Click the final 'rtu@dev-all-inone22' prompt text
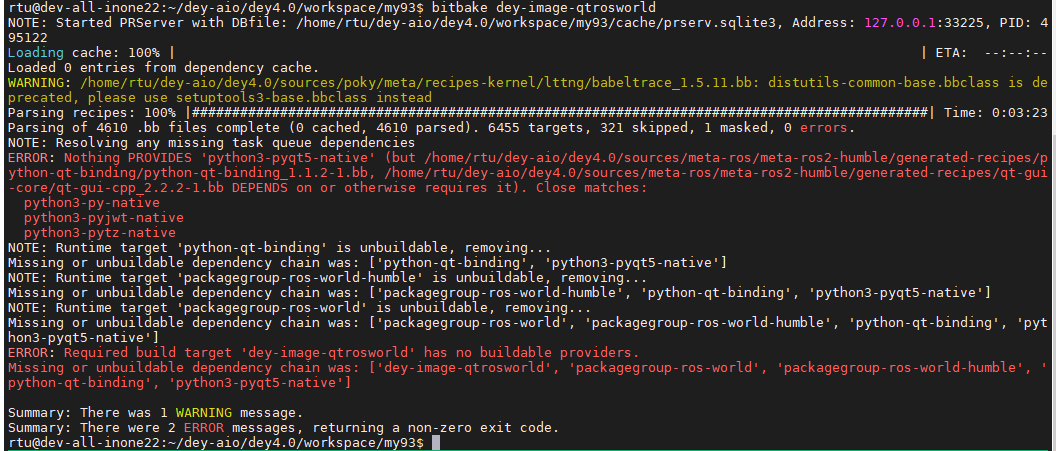 tap(84, 442)
